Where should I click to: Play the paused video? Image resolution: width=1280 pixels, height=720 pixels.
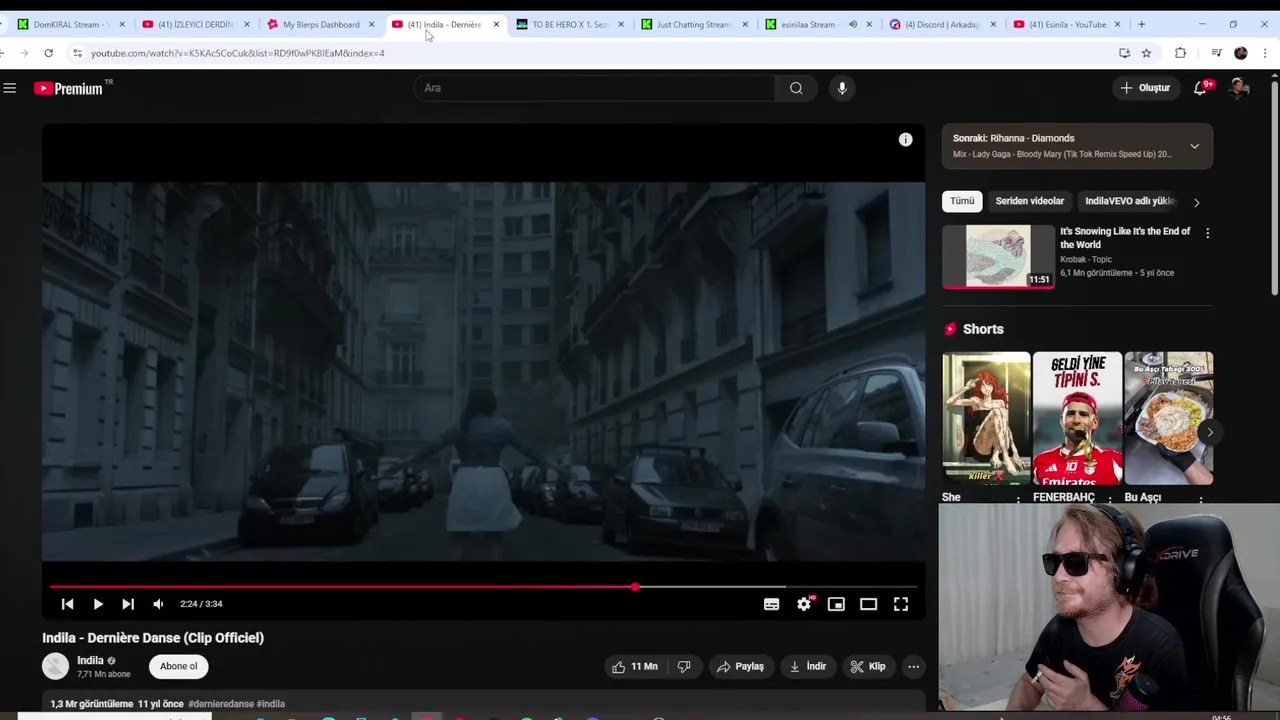point(98,604)
